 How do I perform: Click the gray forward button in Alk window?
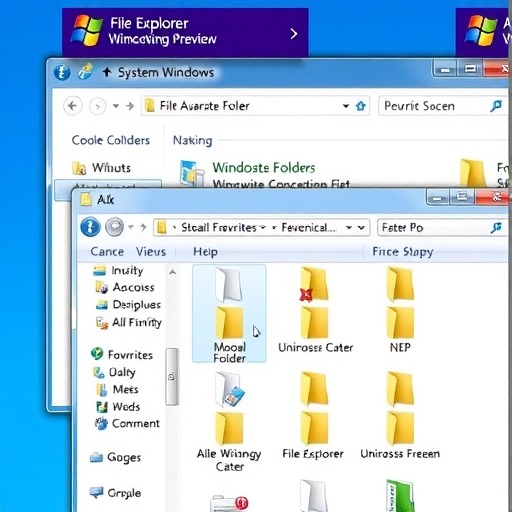tap(114, 227)
